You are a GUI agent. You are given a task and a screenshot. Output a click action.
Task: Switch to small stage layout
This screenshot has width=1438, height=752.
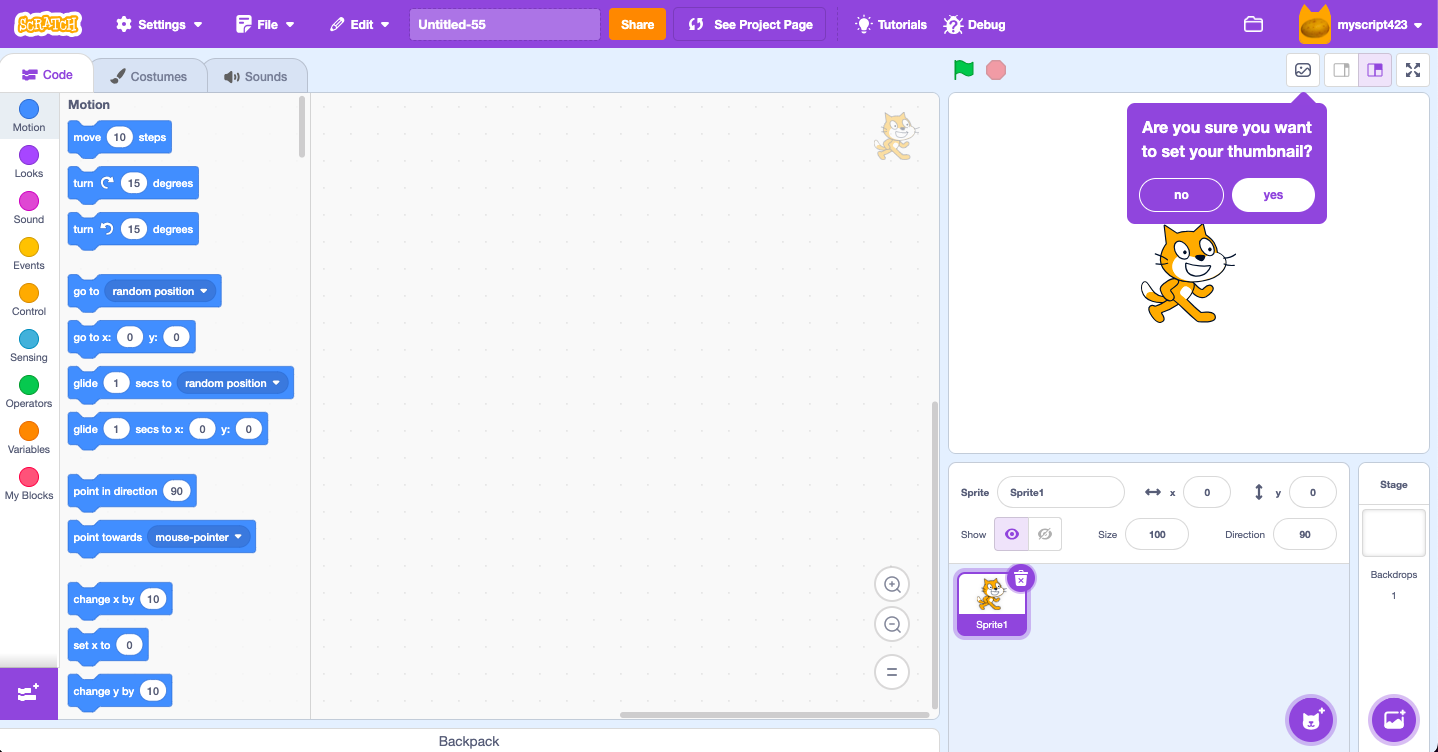(x=1342, y=70)
